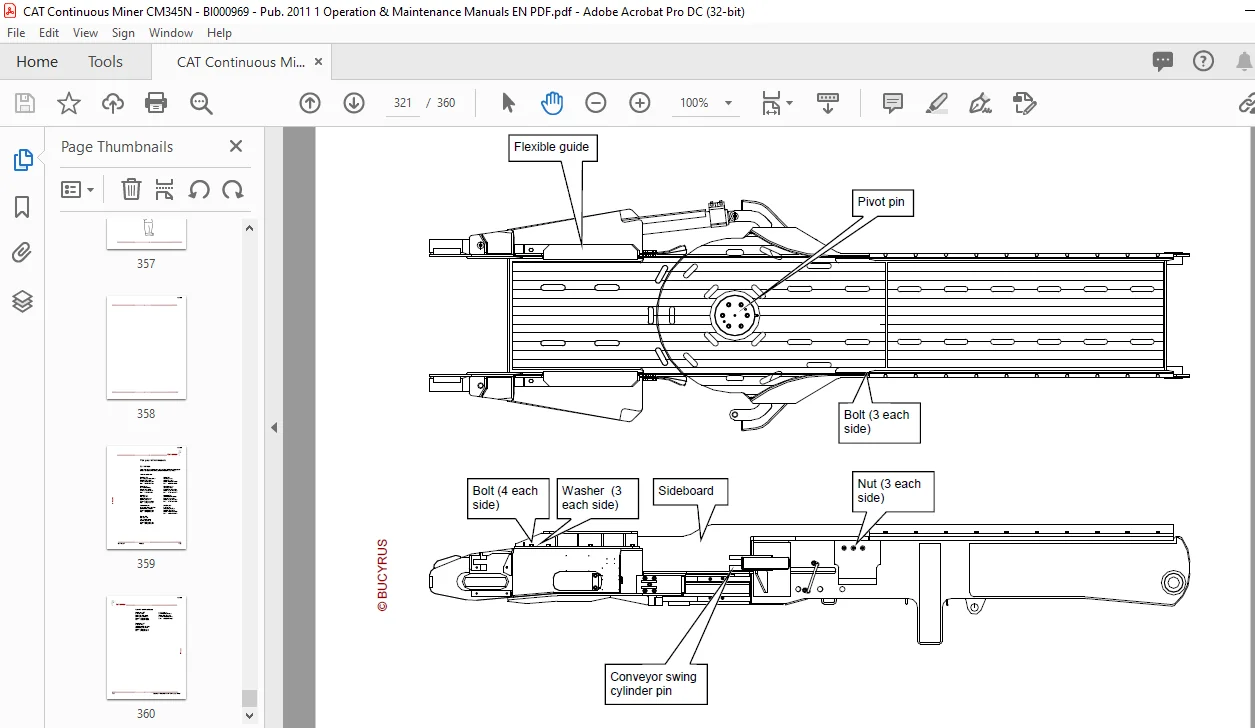Choose the arrow Selection tool
Image resolution: width=1255 pixels, height=728 pixels.
coord(508,103)
